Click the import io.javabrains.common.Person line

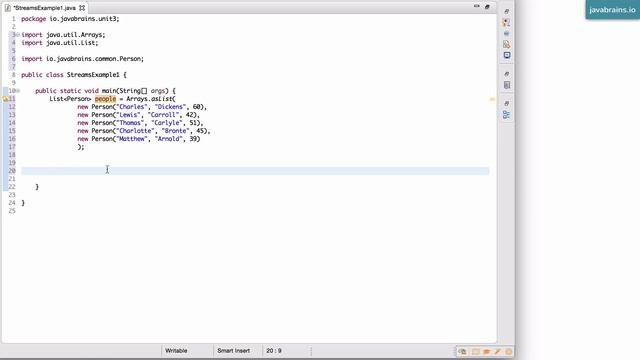pos(82,59)
